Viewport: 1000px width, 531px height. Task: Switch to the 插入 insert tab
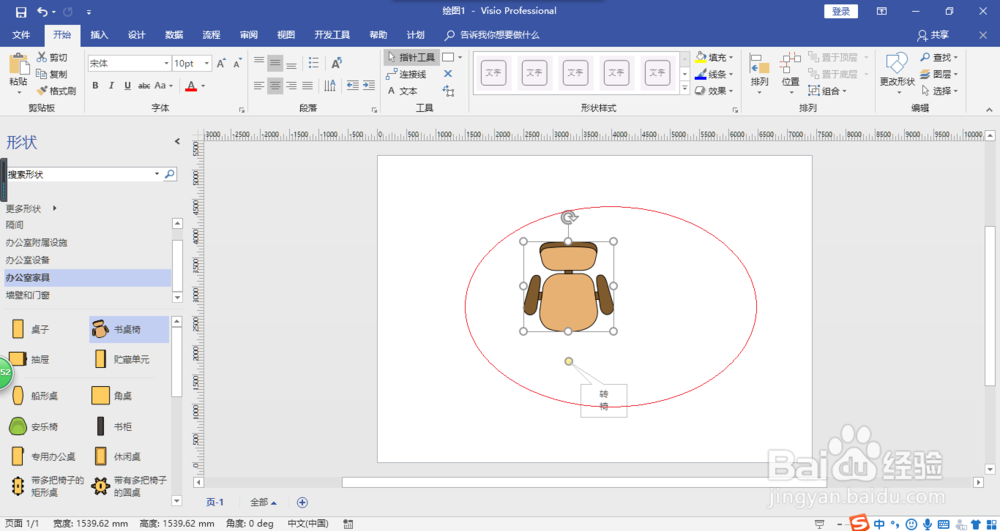point(99,35)
